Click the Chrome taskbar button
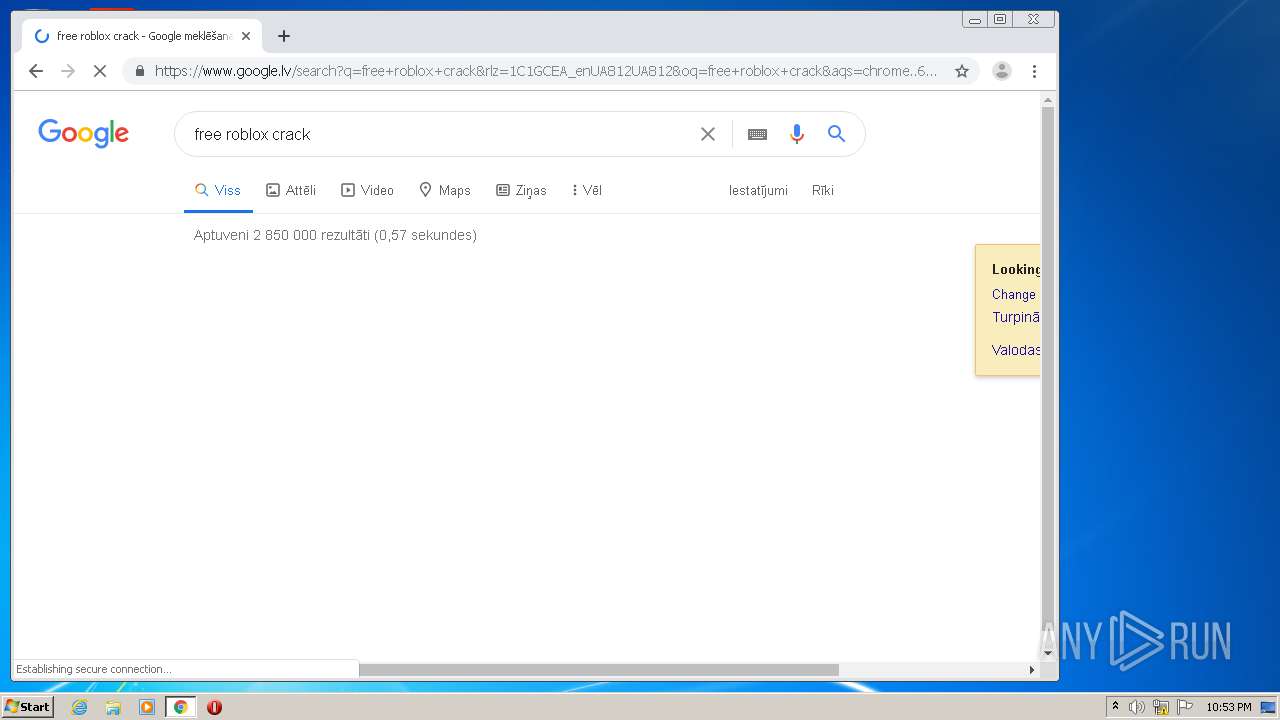Viewport: 1280px width, 720px height. [x=180, y=707]
